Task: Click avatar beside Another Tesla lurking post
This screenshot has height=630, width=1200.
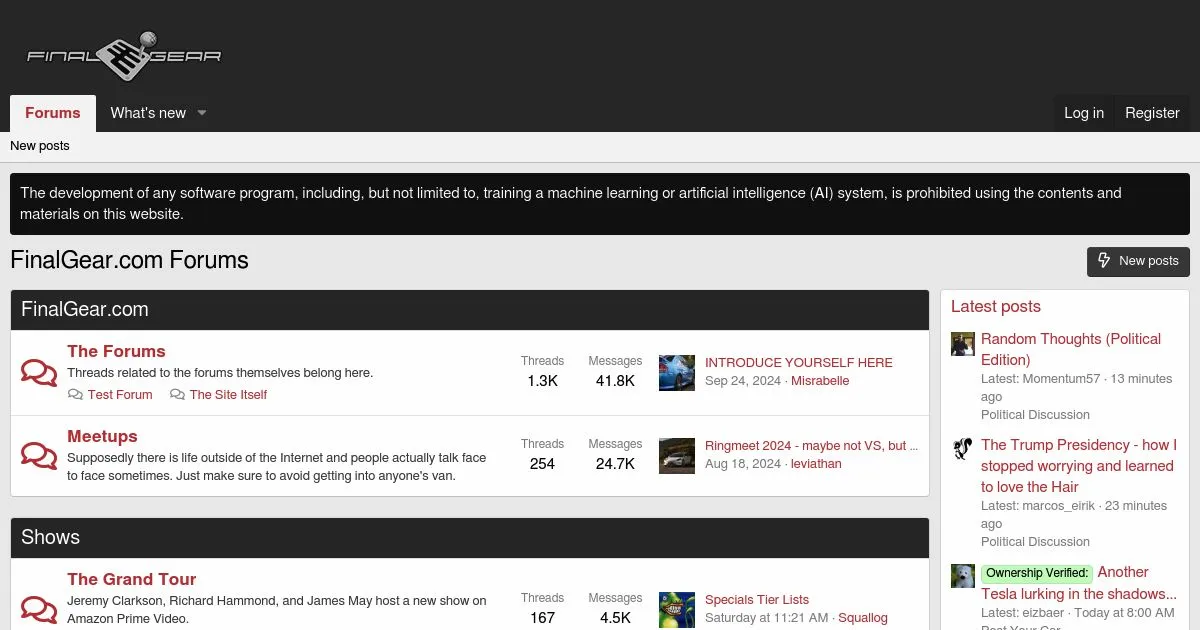Action: (x=963, y=576)
